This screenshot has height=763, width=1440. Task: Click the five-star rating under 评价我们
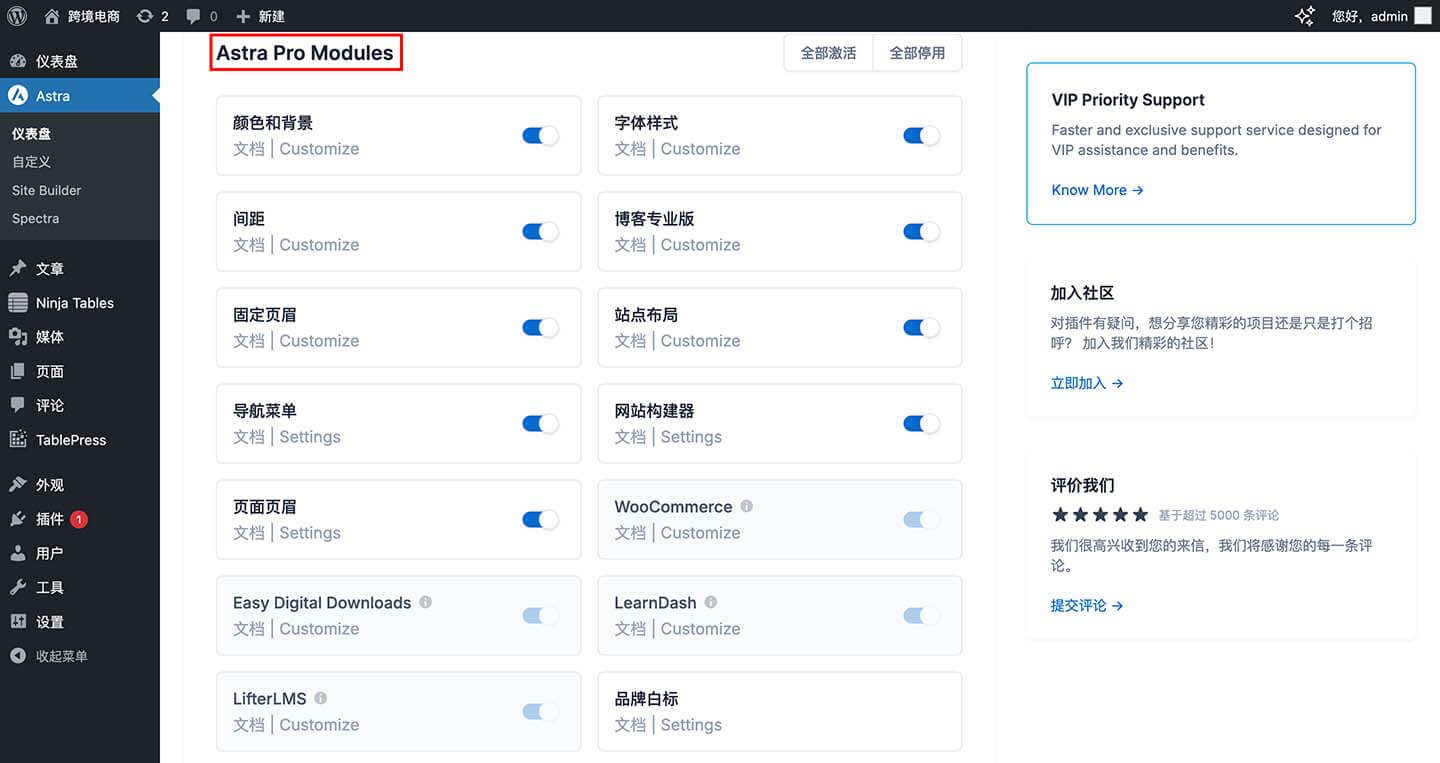[1100, 515]
